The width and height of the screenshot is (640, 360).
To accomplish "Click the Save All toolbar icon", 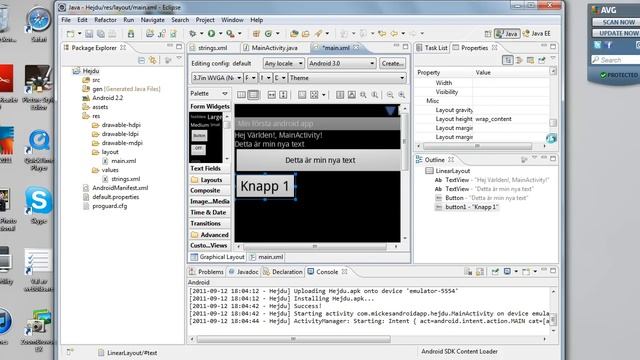I will point(100,34).
